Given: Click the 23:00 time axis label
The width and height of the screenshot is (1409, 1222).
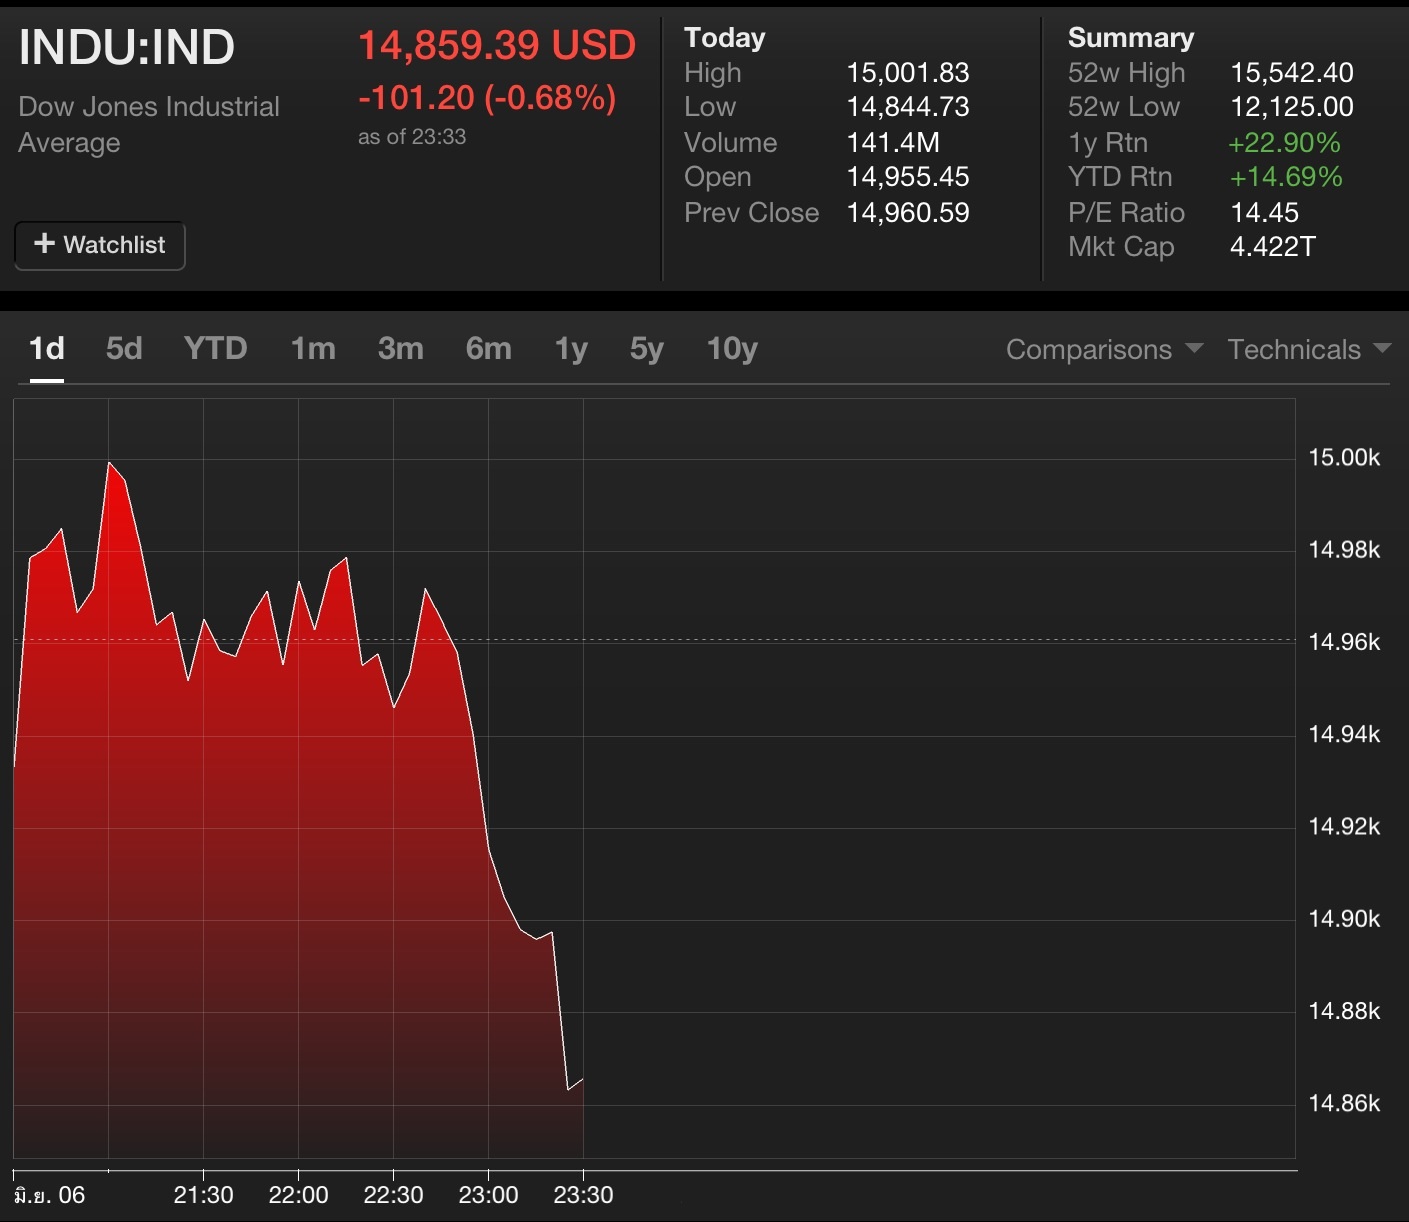Looking at the screenshot, I should click(x=488, y=1195).
